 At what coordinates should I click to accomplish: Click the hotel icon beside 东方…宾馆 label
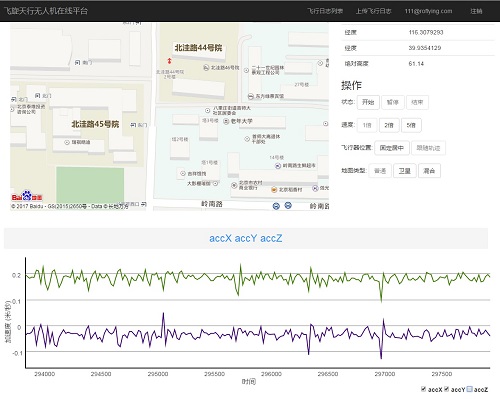click(251, 96)
